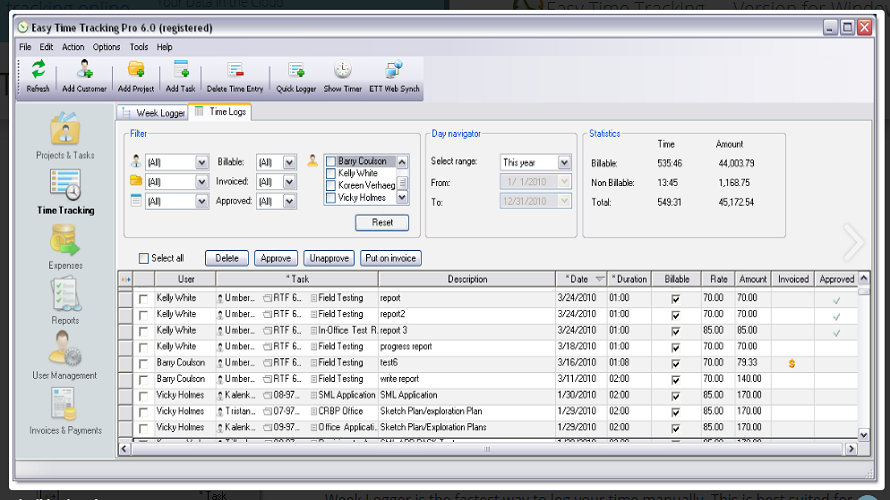Screen dimensions: 890x500
Task: Switch to the Week Logger tab
Action: tap(153, 113)
